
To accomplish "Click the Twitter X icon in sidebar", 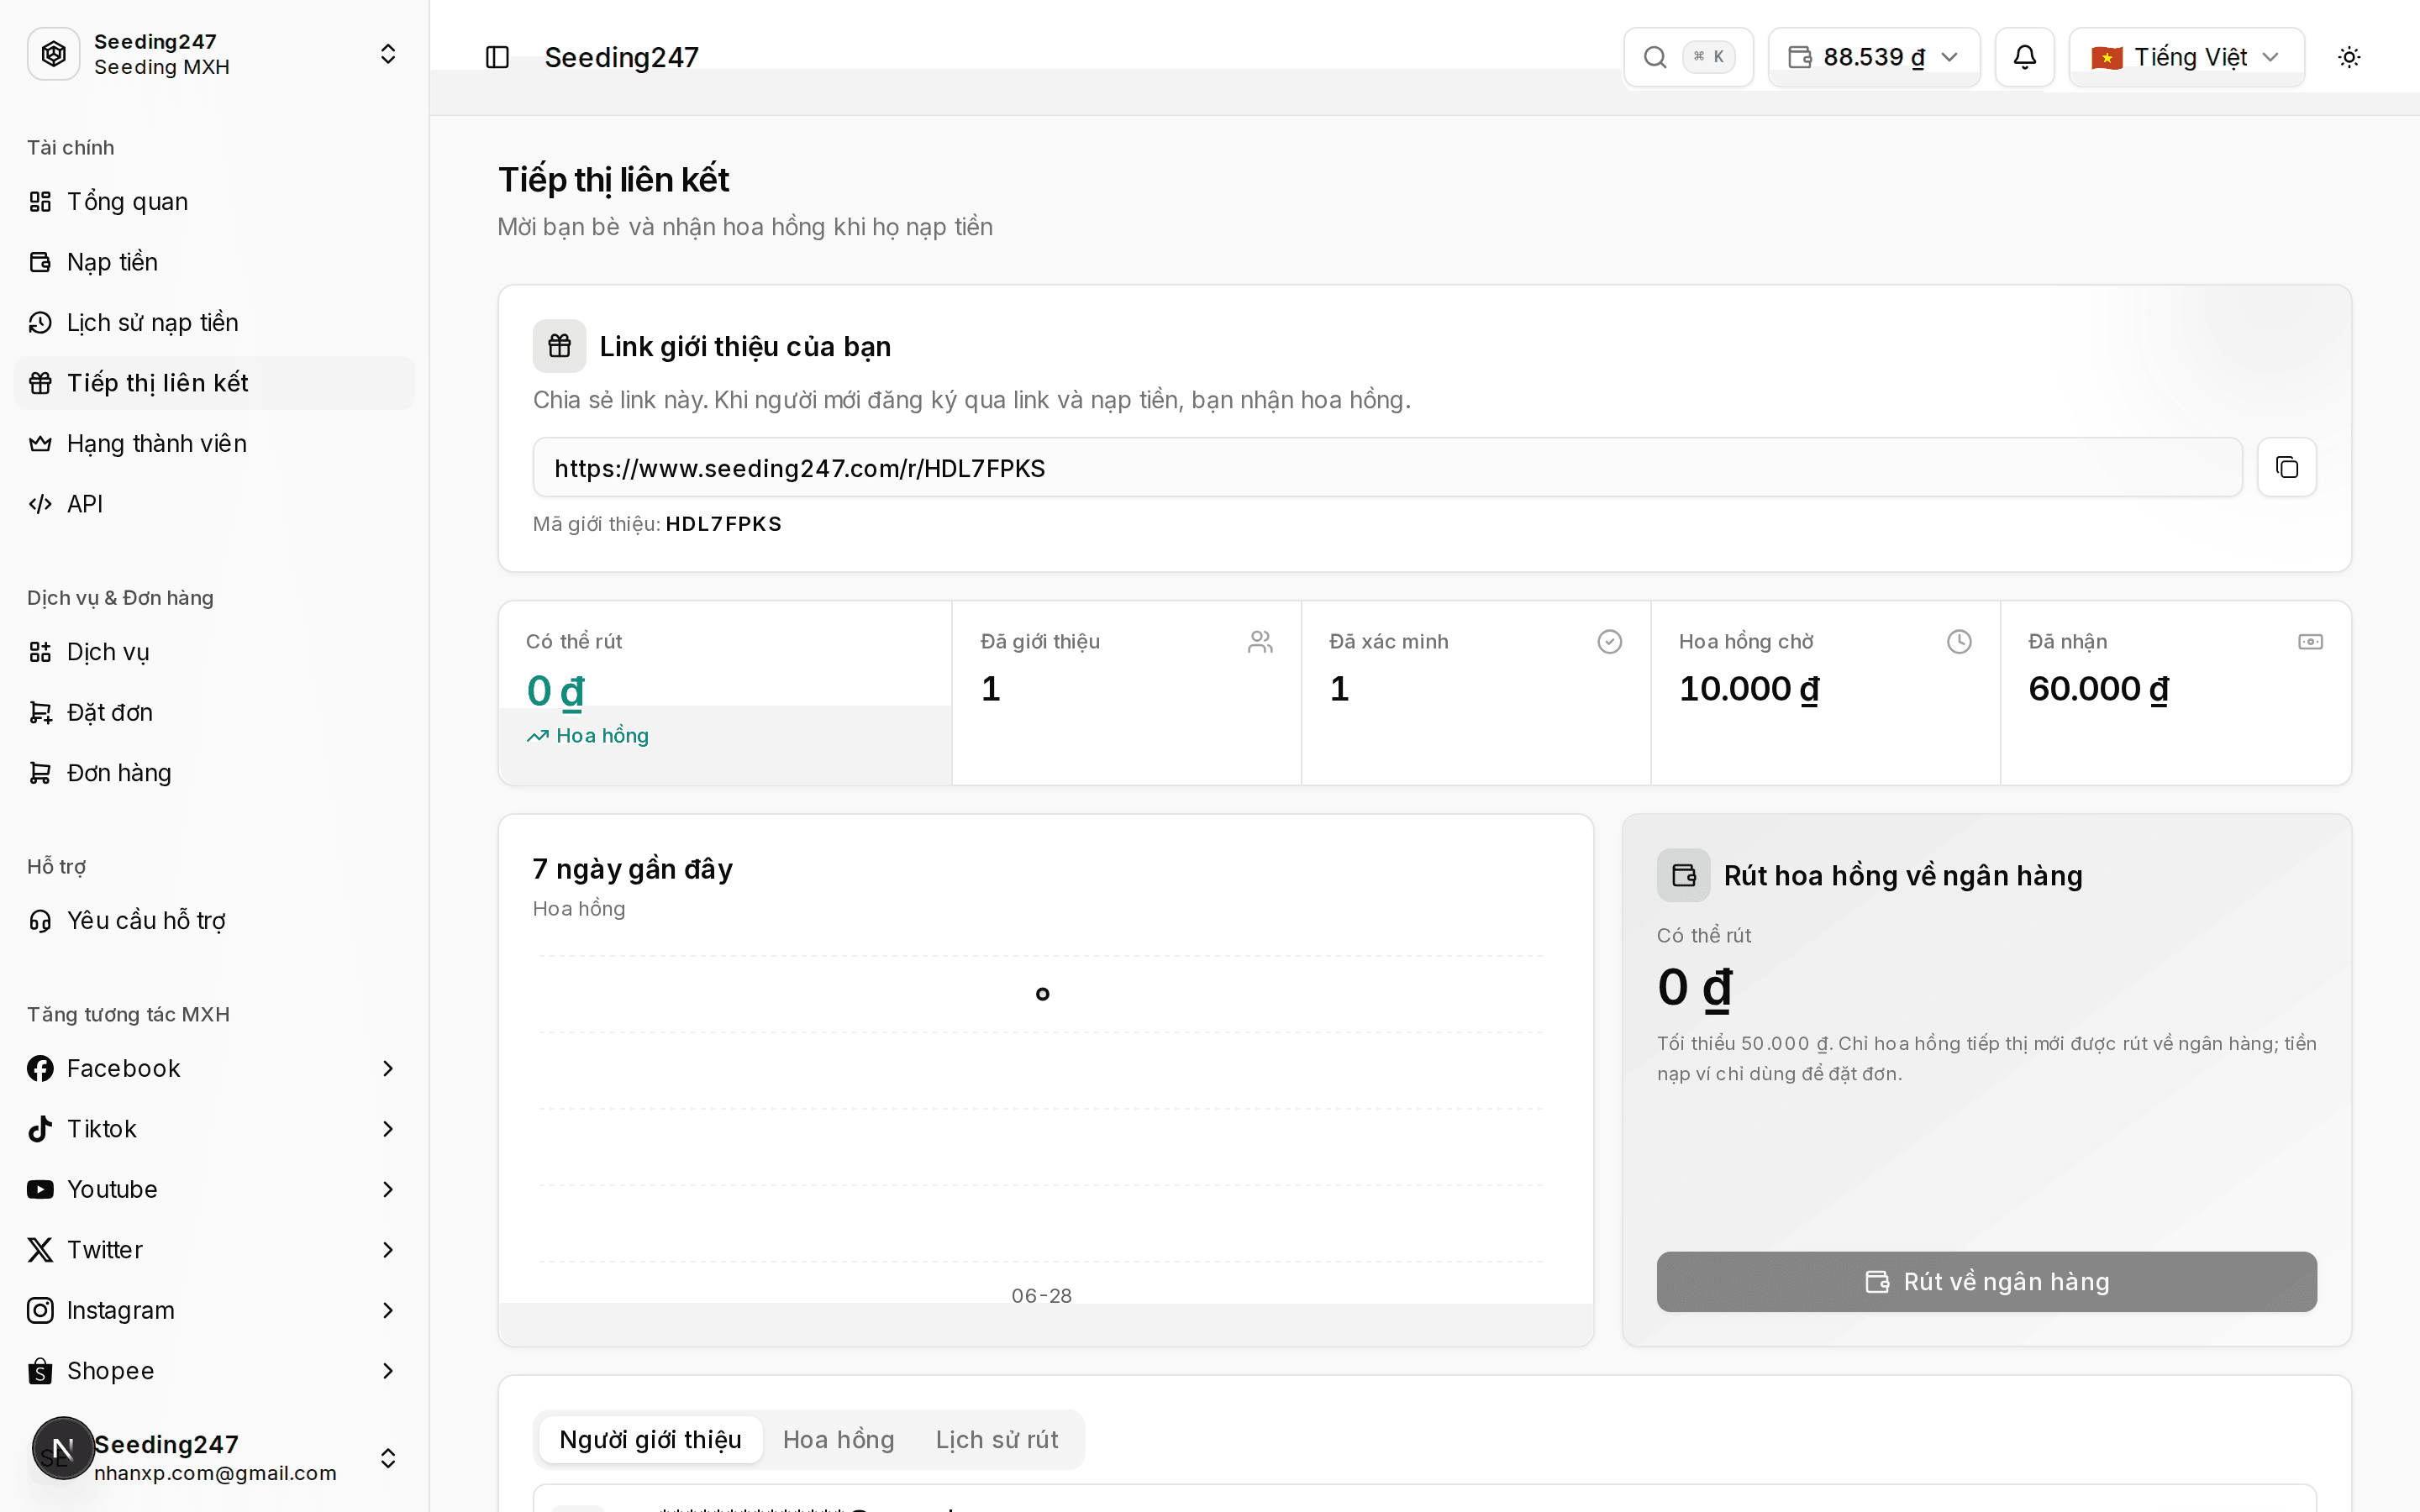I will (40, 1250).
